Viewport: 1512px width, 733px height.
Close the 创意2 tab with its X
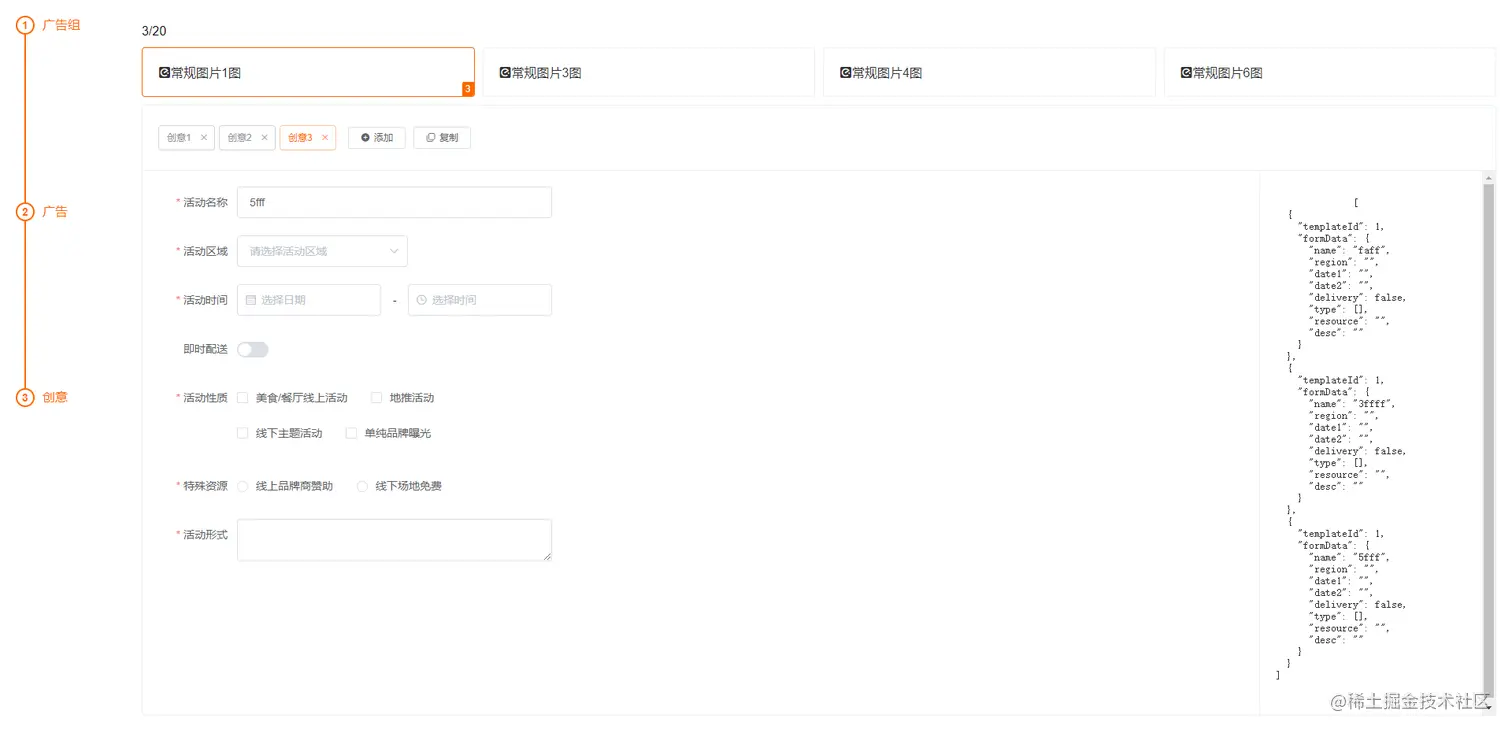pyautogui.click(x=265, y=138)
